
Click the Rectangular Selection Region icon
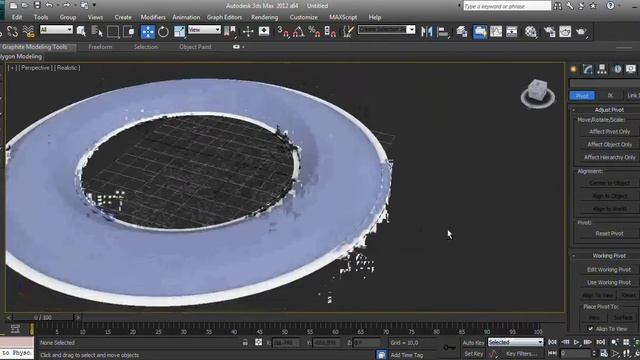point(113,32)
